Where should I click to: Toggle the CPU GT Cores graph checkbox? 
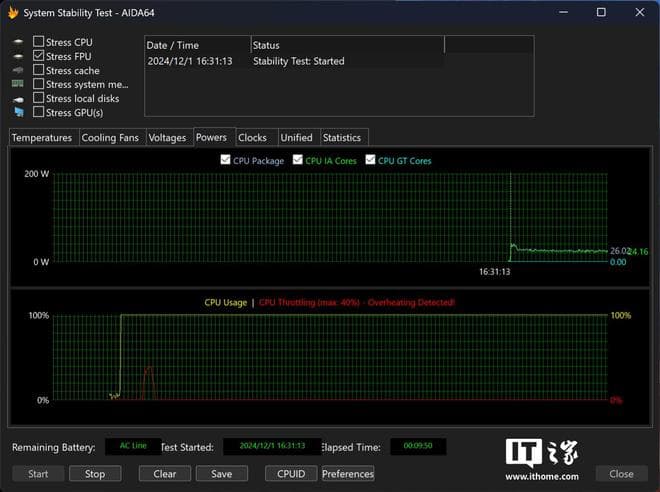coord(370,160)
